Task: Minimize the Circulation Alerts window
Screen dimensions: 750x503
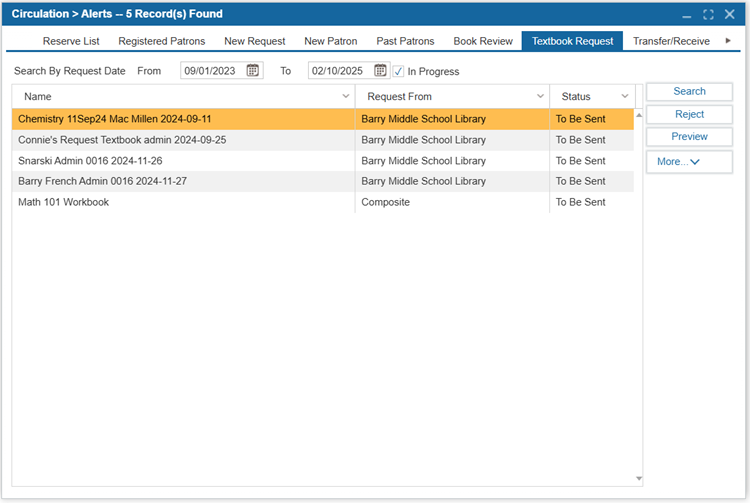Action: [x=687, y=15]
